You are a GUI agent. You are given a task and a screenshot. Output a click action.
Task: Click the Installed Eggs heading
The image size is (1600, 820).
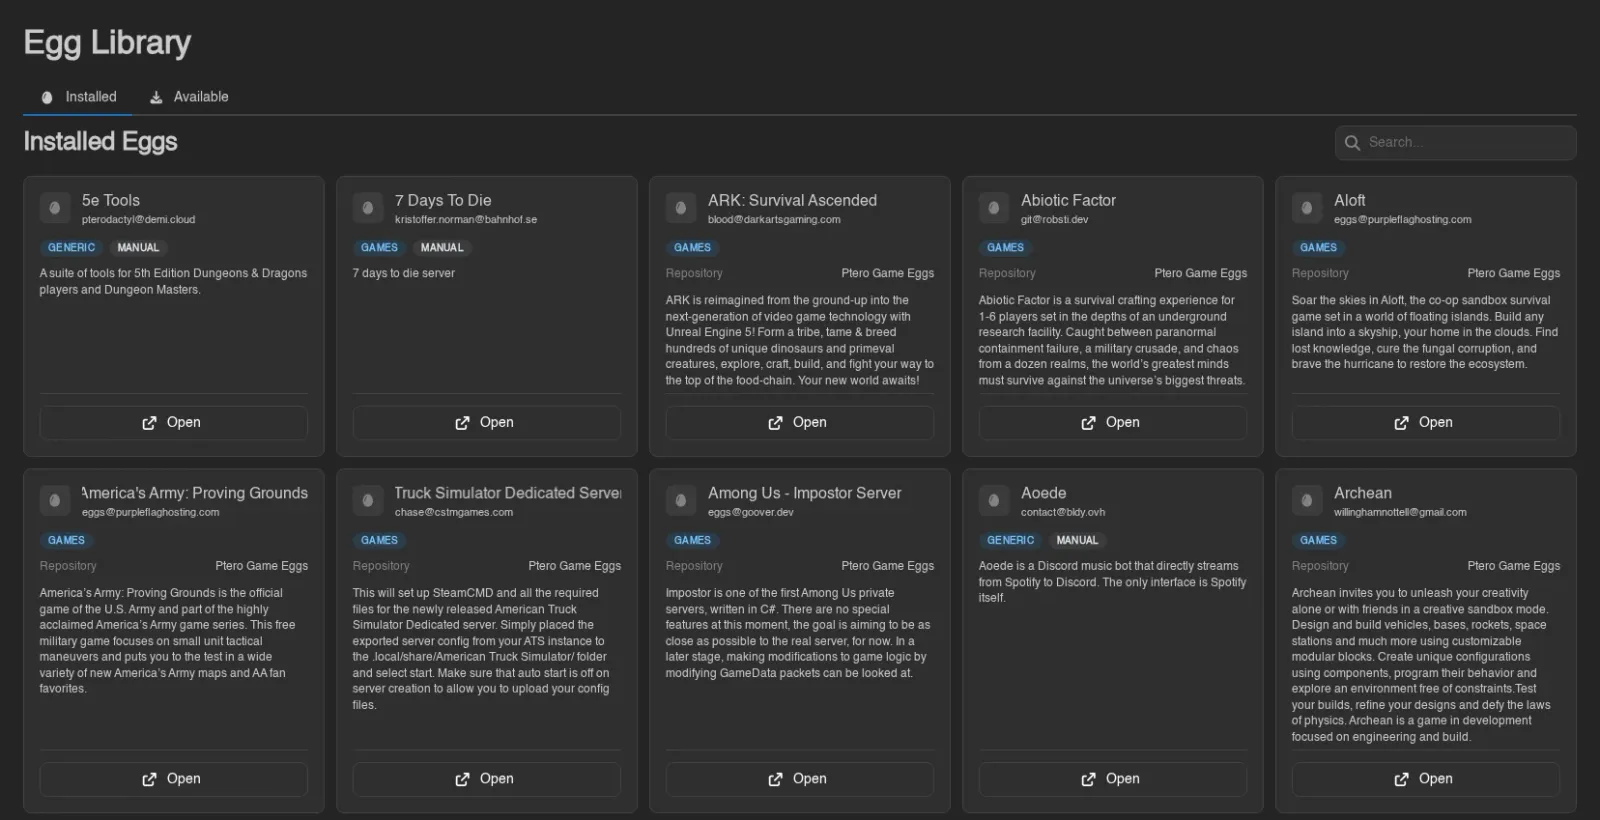coord(100,142)
